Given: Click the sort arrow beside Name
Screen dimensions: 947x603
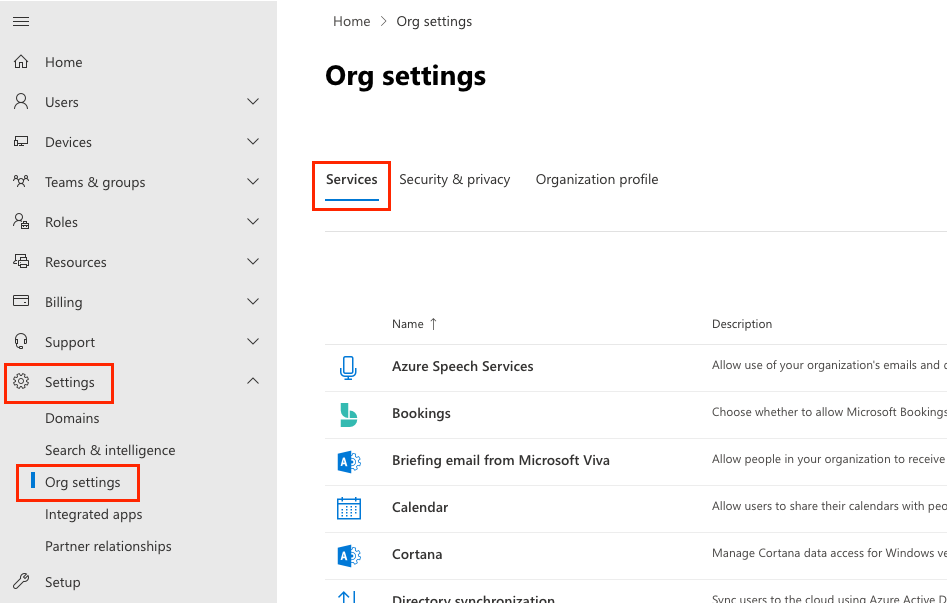Looking at the screenshot, I should 433,324.
